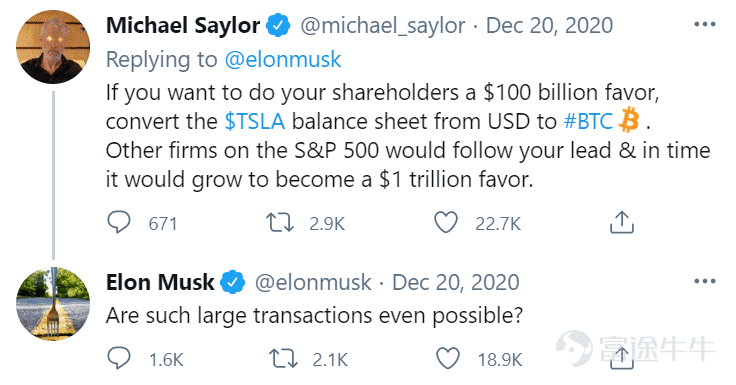The image size is (736, 385).
Task: Open the Elon Musk display name
Action: click(x=160, y=282)
